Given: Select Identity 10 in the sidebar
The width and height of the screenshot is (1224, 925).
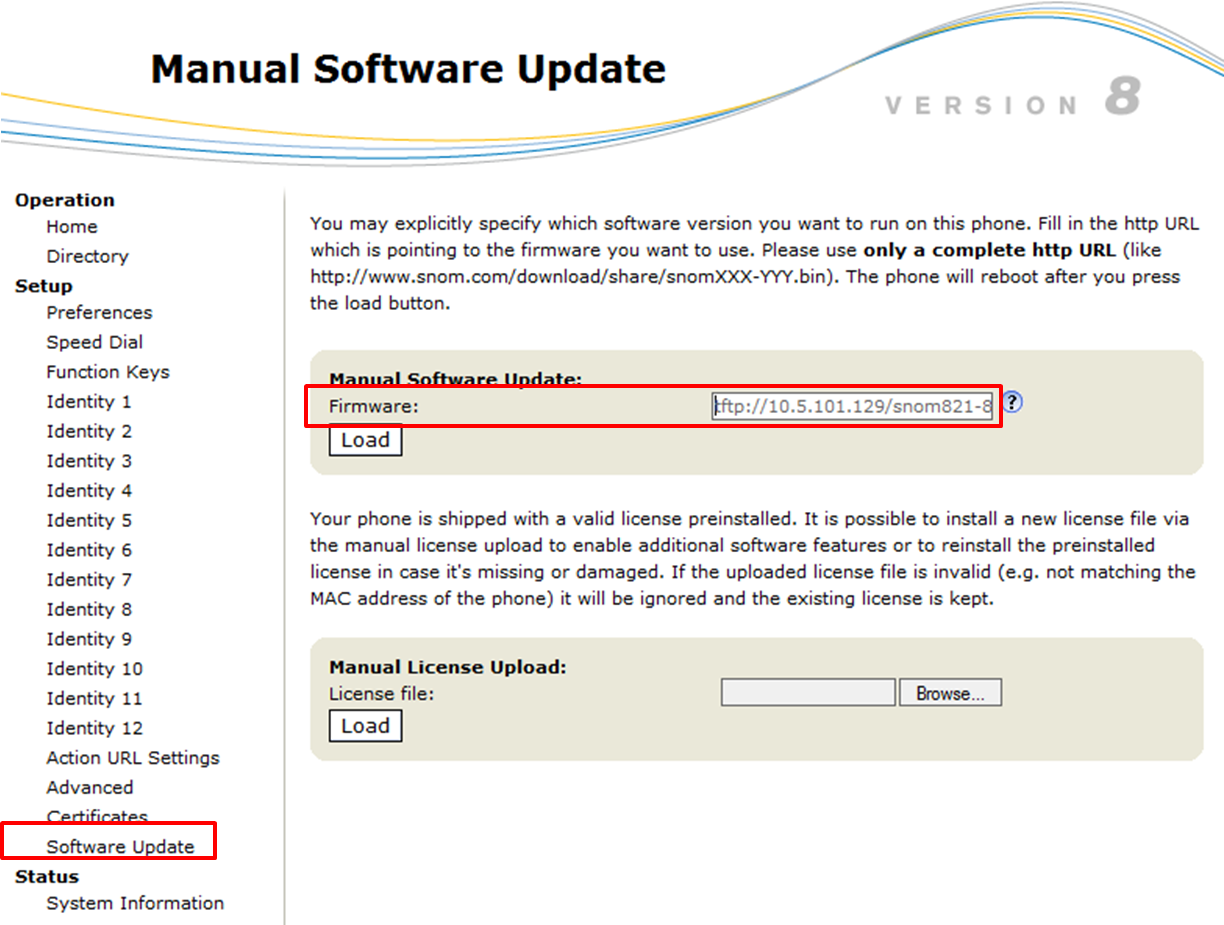Looking at the screenshot, I should tap(94, 668).
